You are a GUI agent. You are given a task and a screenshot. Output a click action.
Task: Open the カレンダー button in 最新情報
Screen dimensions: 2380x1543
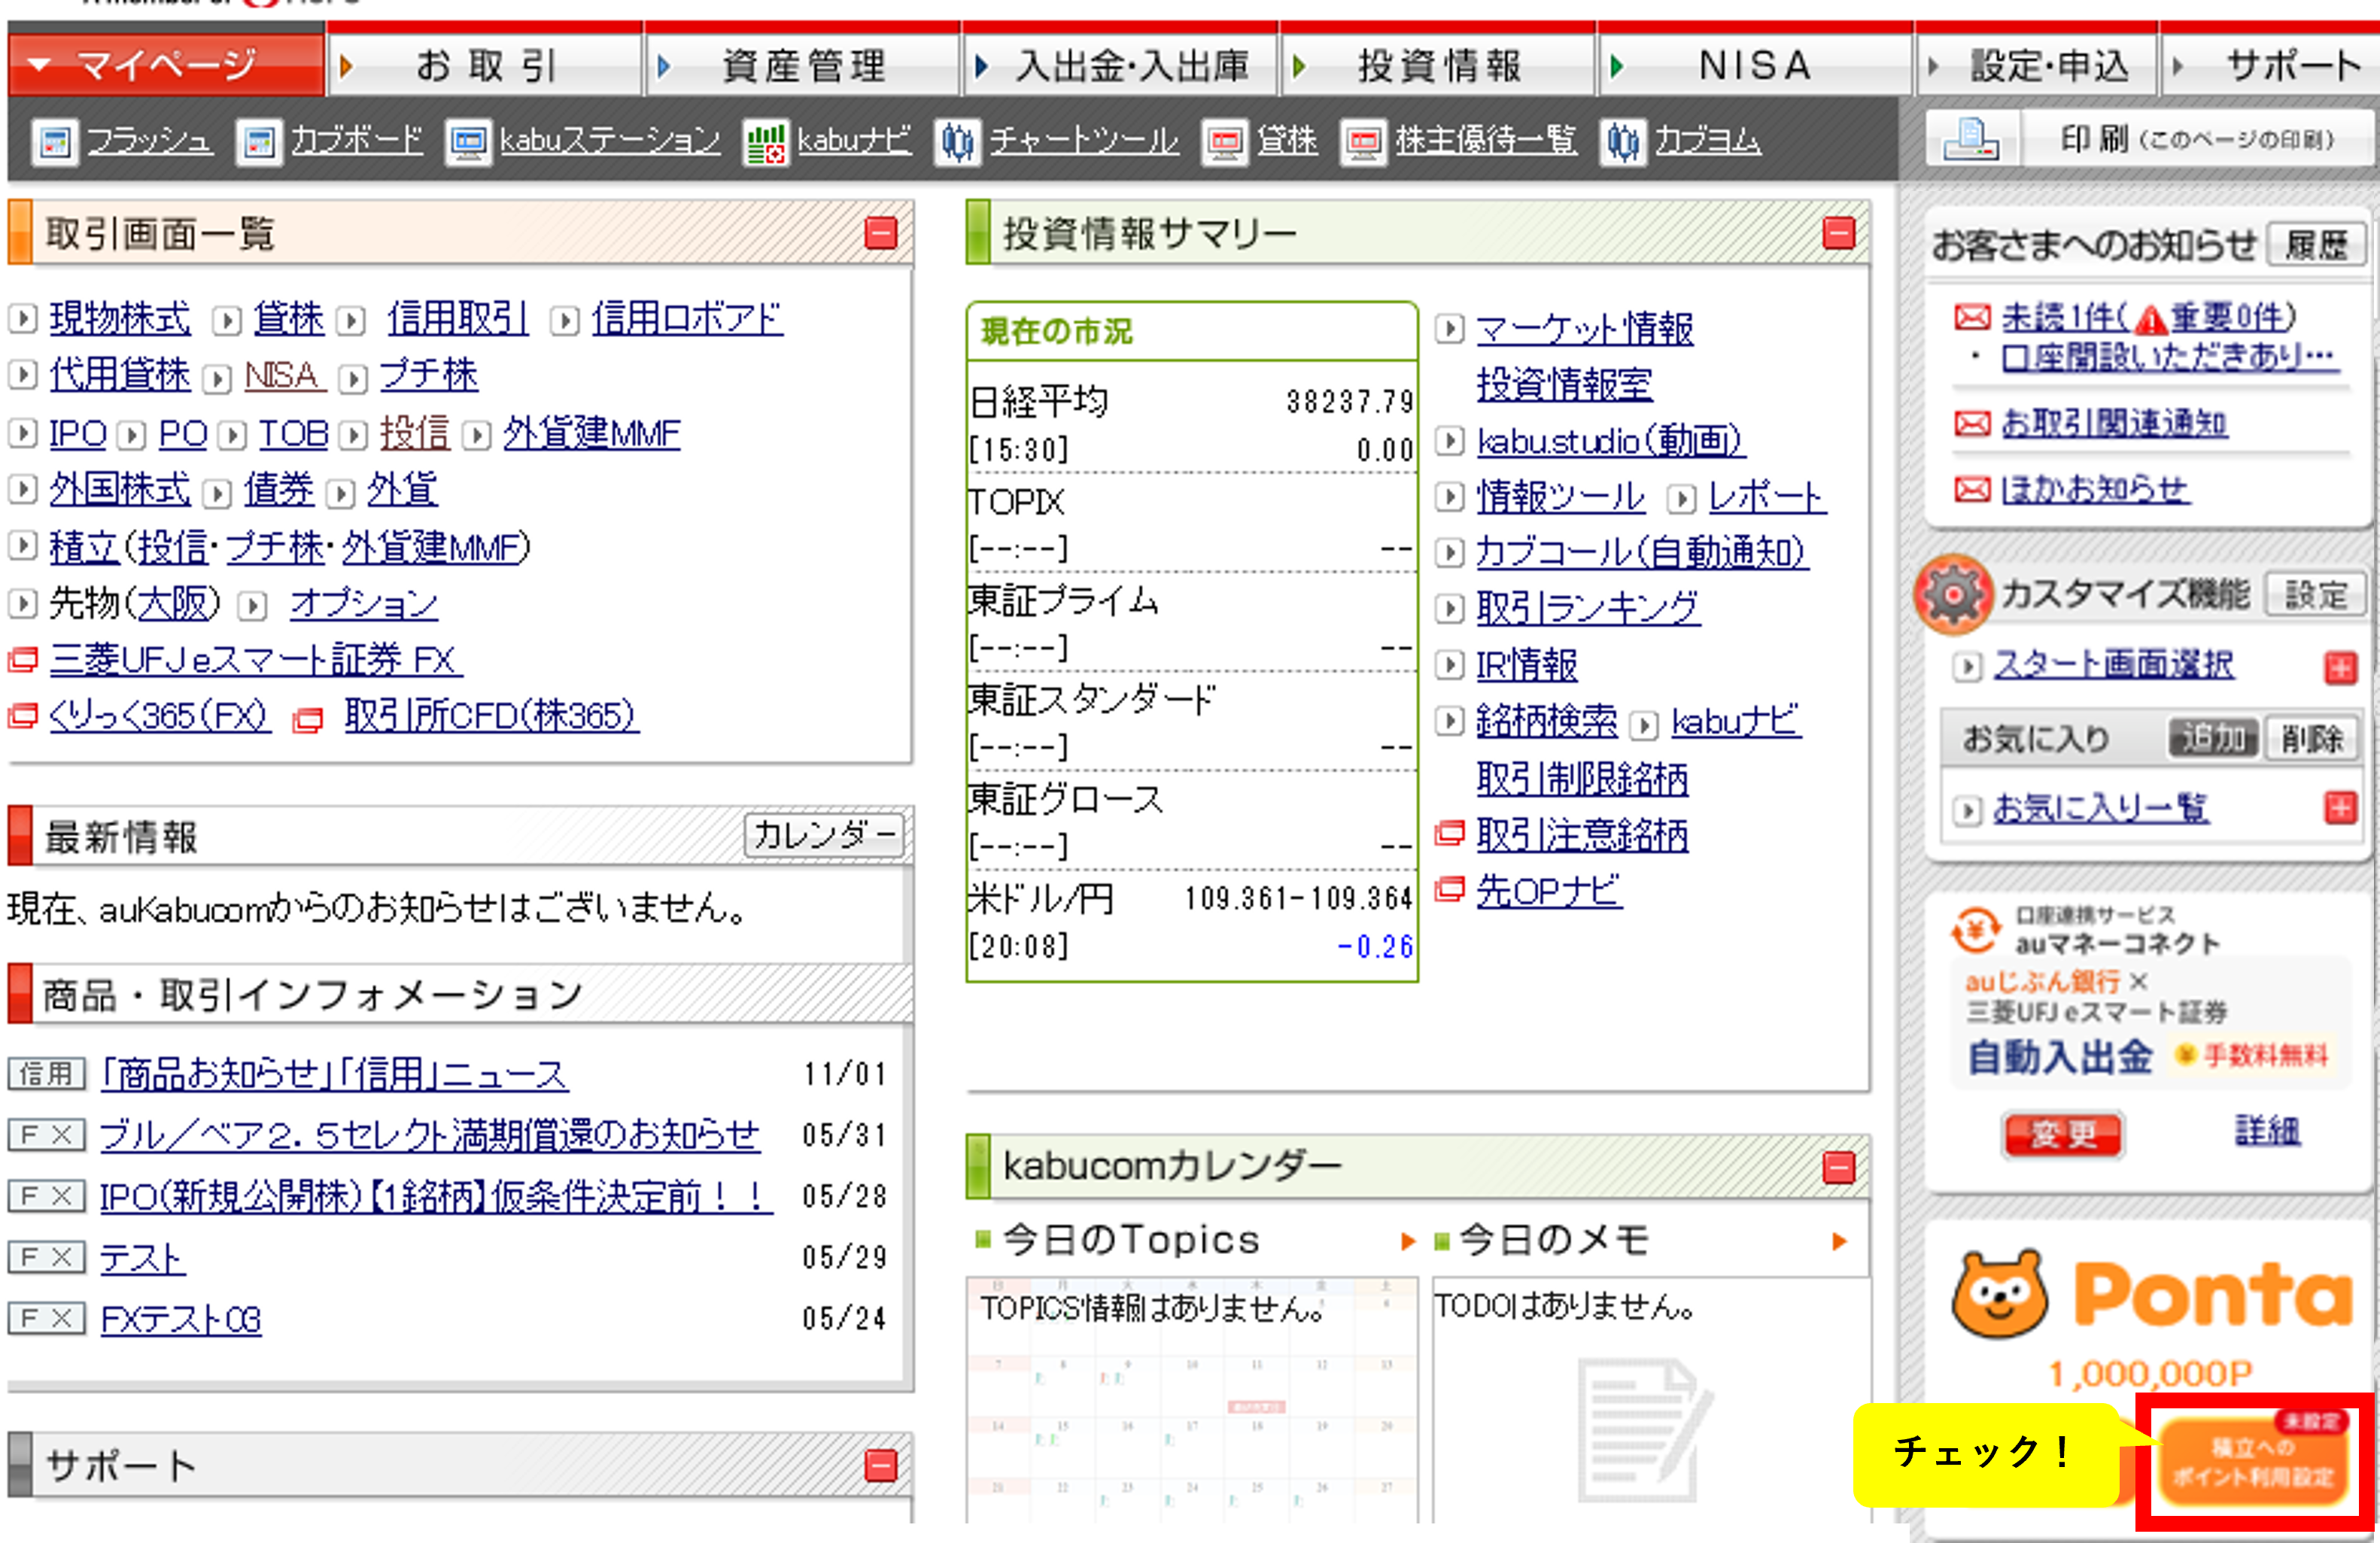pyautogui.click(x=824, y=835)
